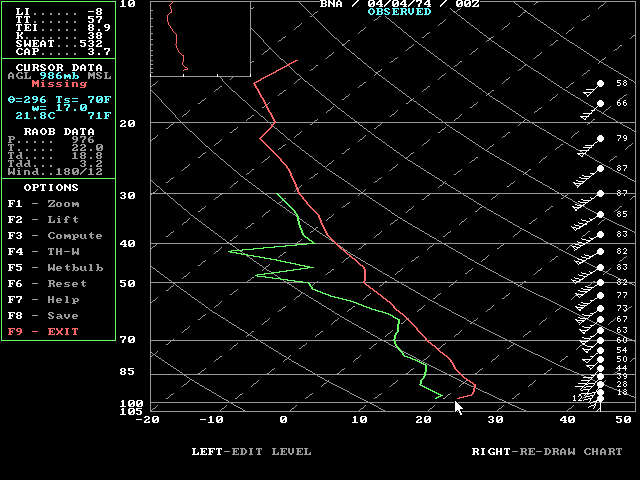Click the hodograph inset in the chart corner
The width and height of the screenshot is (640, 480).
tap(200, 38)
